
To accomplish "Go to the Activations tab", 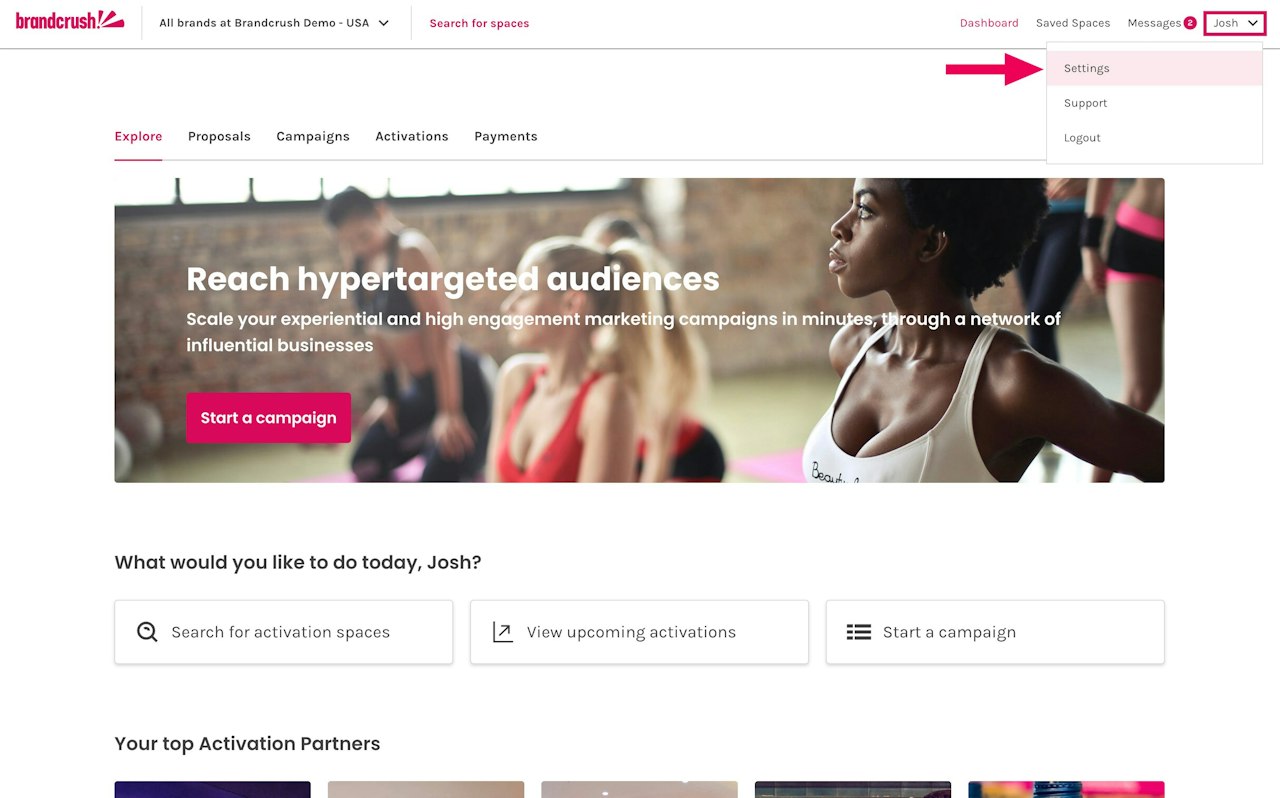I will tap(412, 136).
